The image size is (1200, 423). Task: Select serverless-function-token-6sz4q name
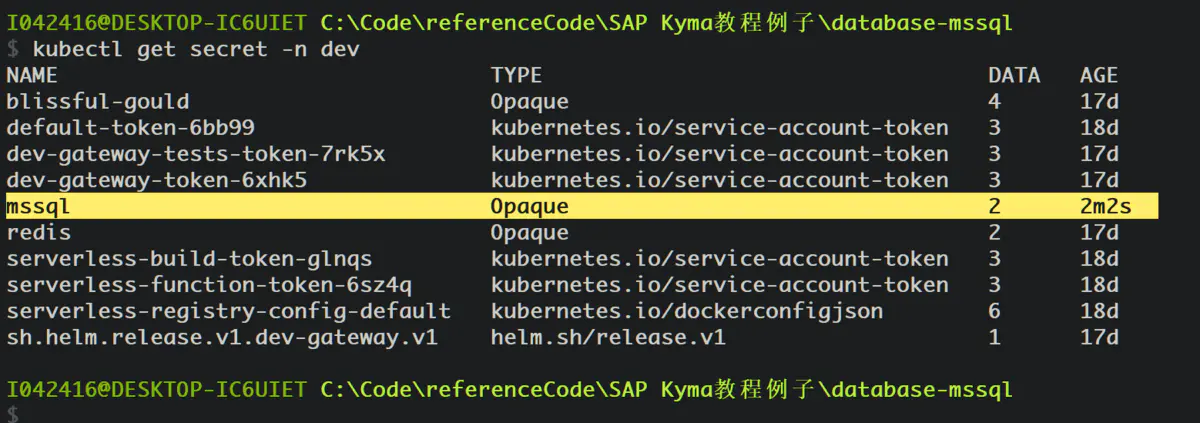pos(208,284)
